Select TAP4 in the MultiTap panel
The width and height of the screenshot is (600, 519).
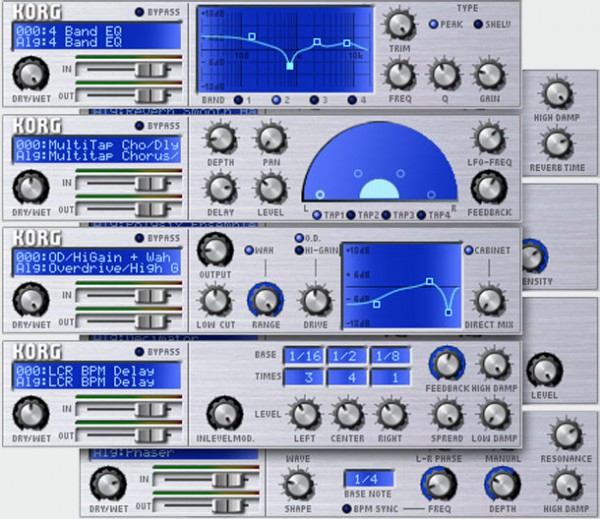point(421,215)
